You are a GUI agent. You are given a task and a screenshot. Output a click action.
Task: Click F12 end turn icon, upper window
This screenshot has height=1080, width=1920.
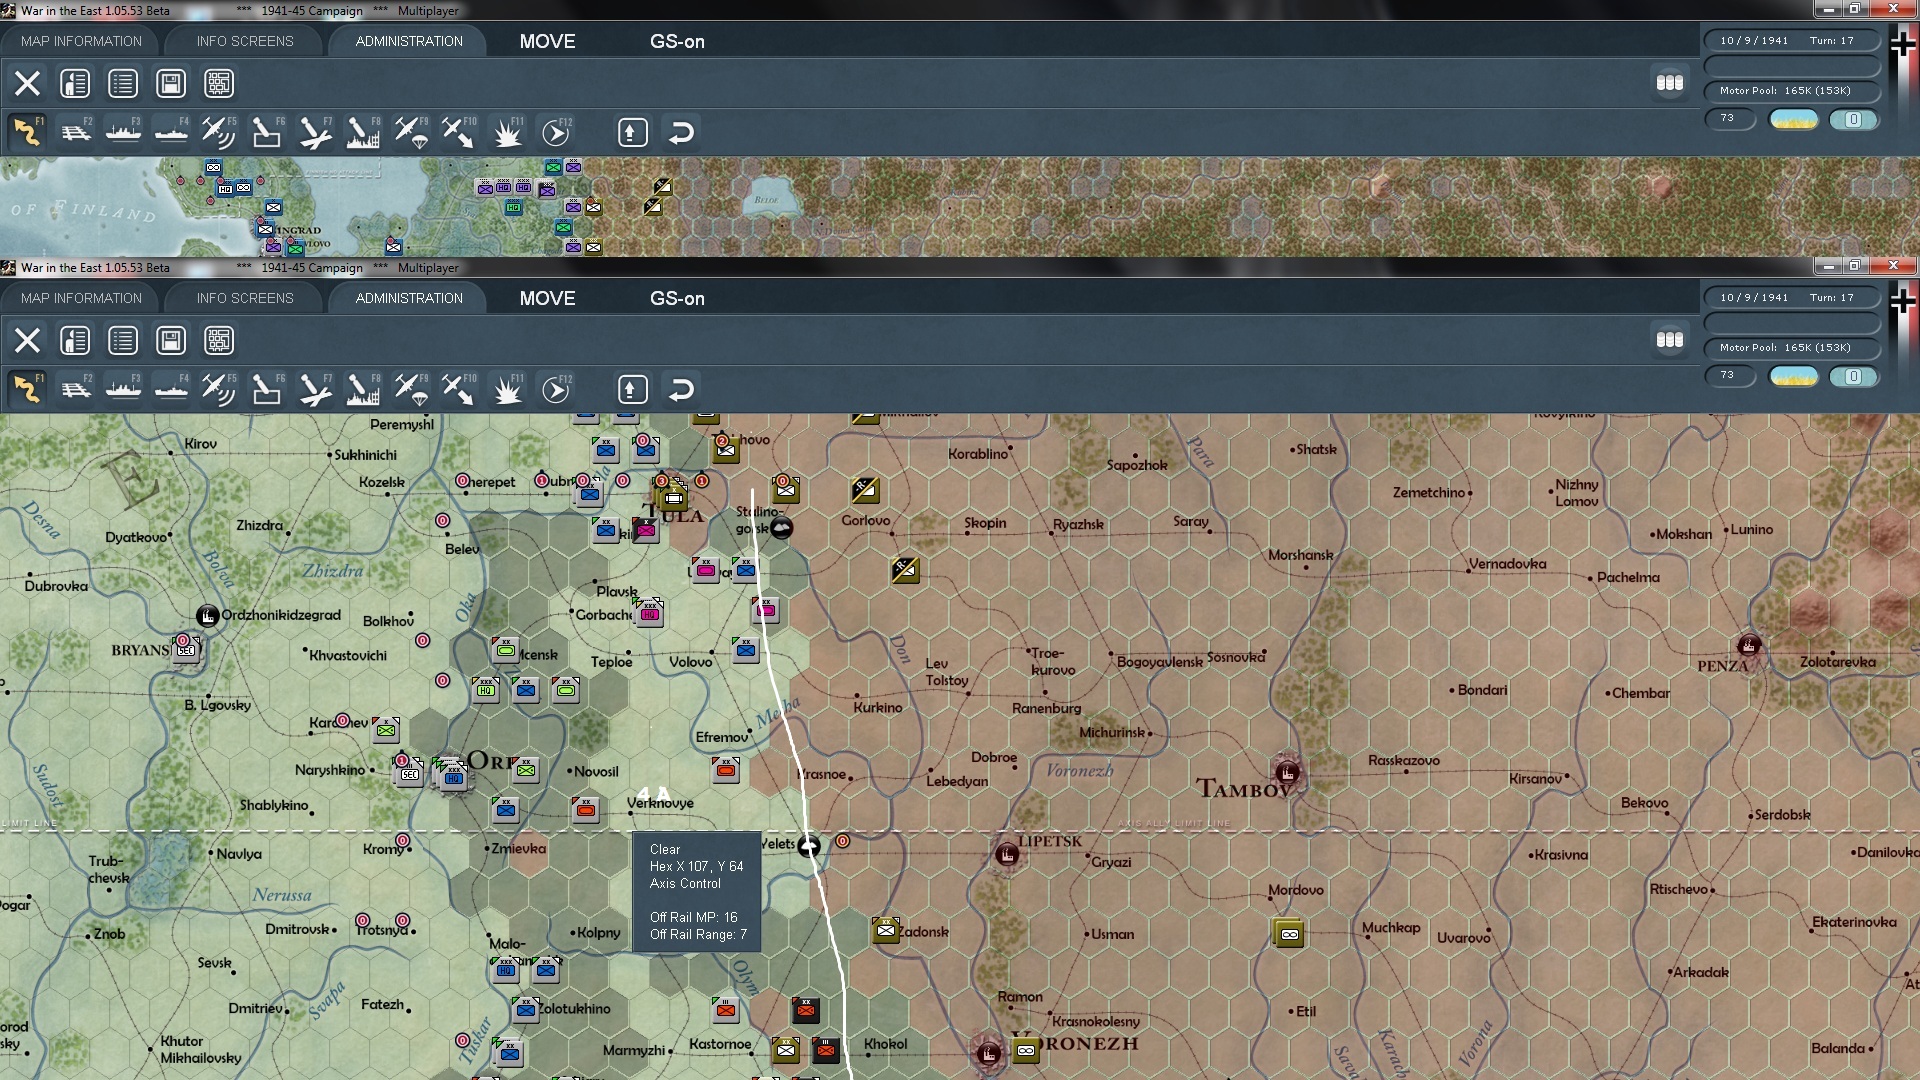556,132
